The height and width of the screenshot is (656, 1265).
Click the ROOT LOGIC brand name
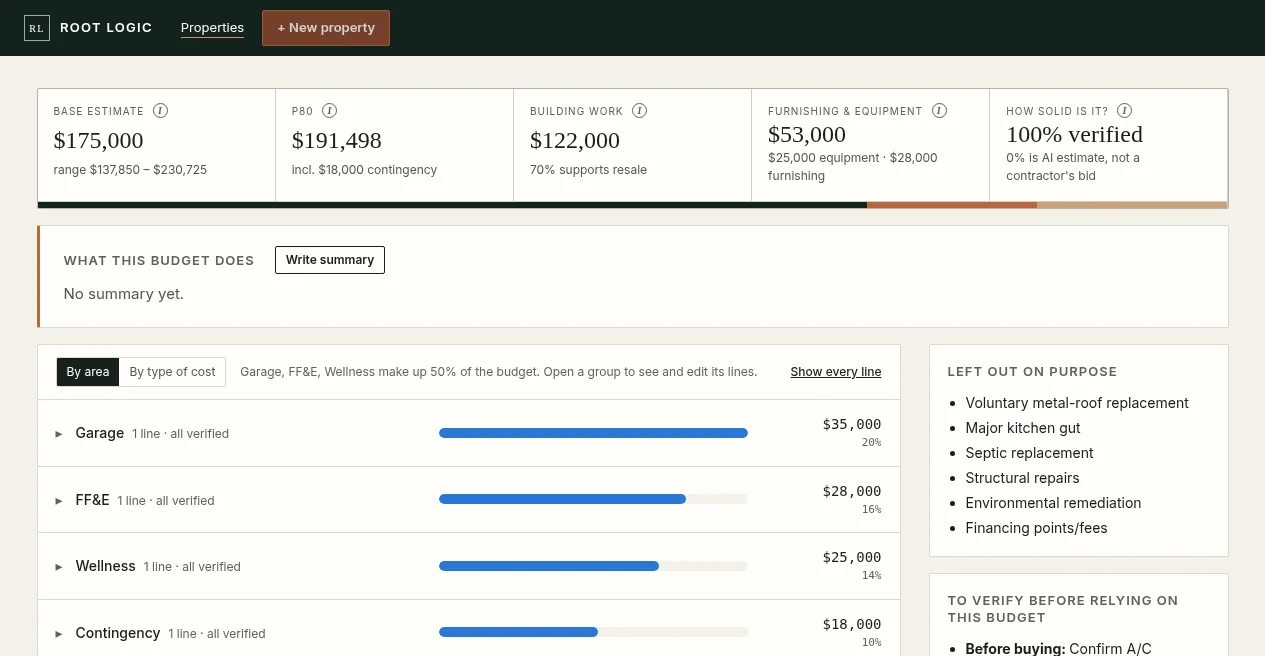tap(106, 28)
